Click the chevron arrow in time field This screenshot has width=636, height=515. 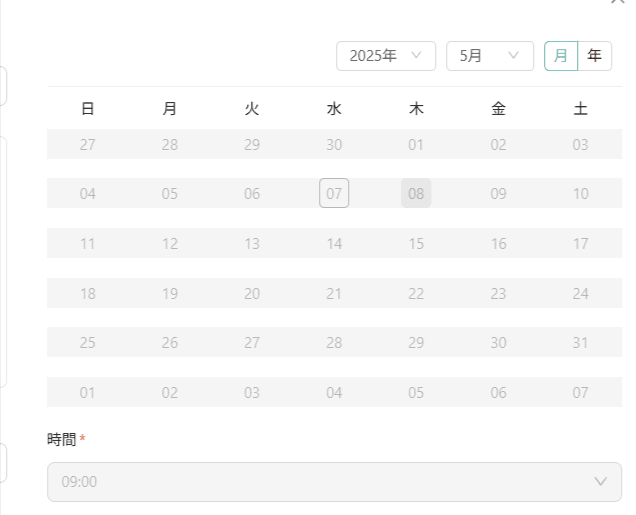pos(600,481)
